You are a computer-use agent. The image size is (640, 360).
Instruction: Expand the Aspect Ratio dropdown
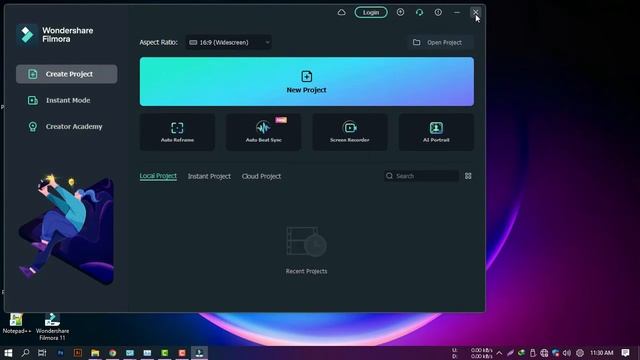click(229, 42)
